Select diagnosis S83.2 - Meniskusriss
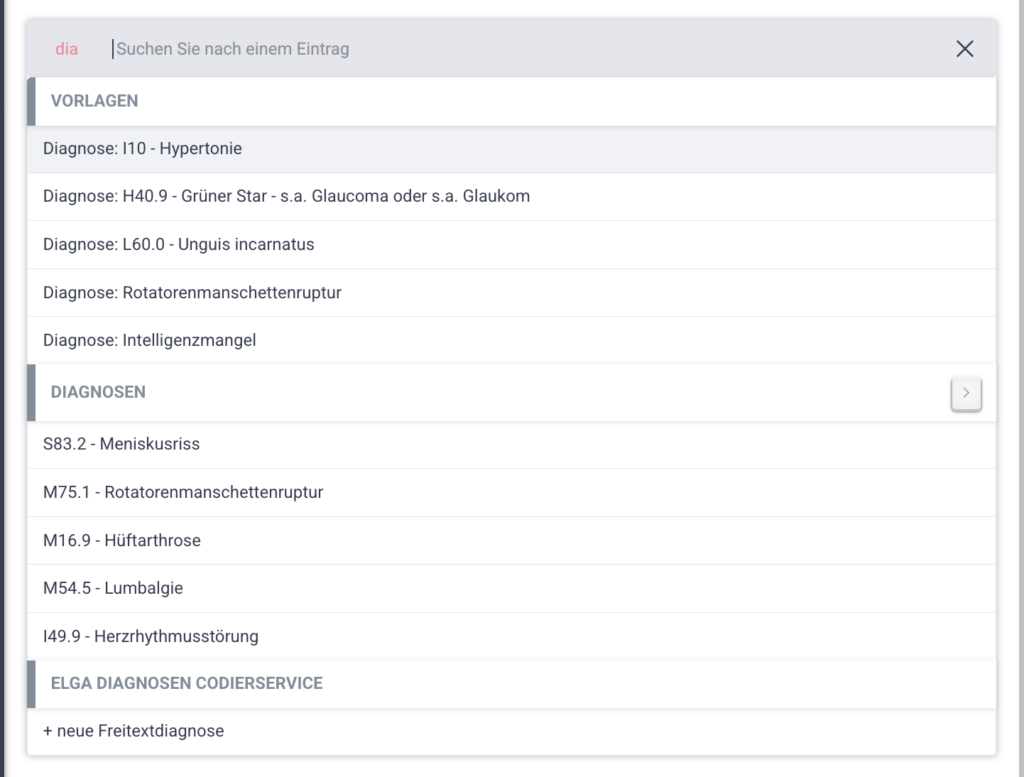The image size is (1024, 777). 121,444
